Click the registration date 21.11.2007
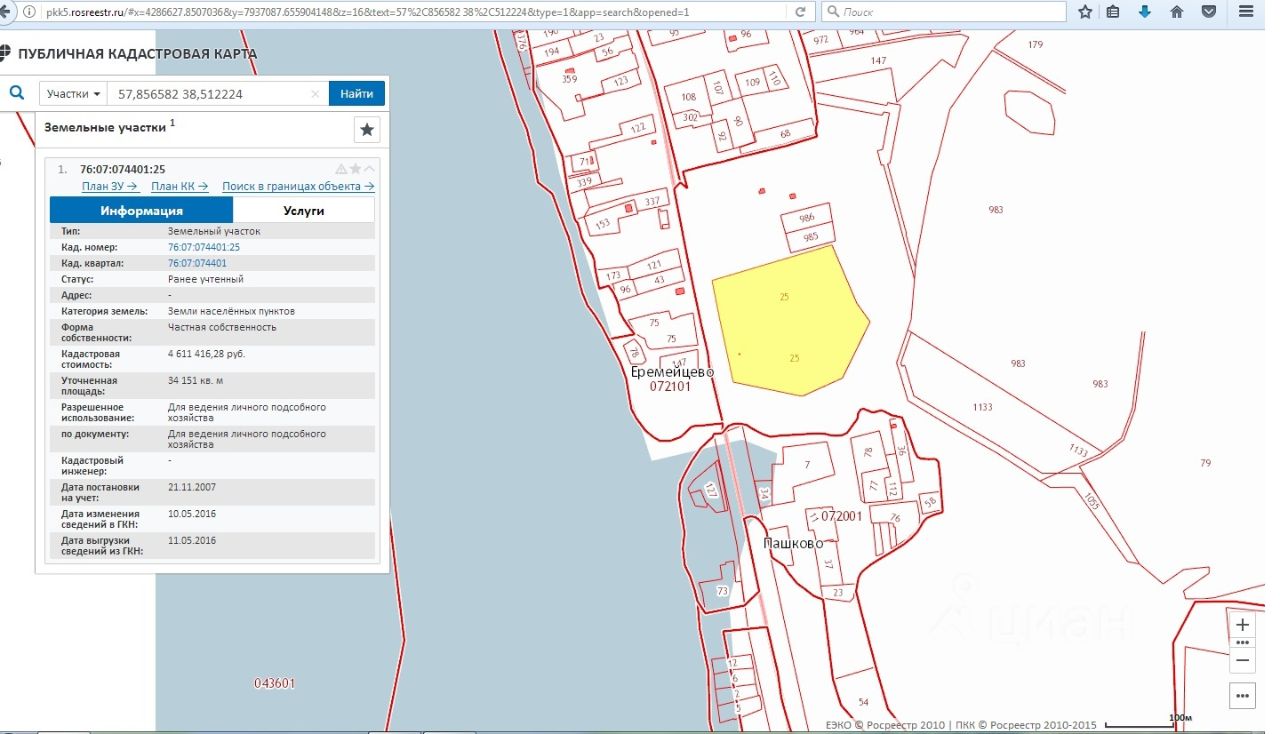Image resolution: width=1280 pixels, height=734 pixels. pyautogui.click(x=192, y=487)
